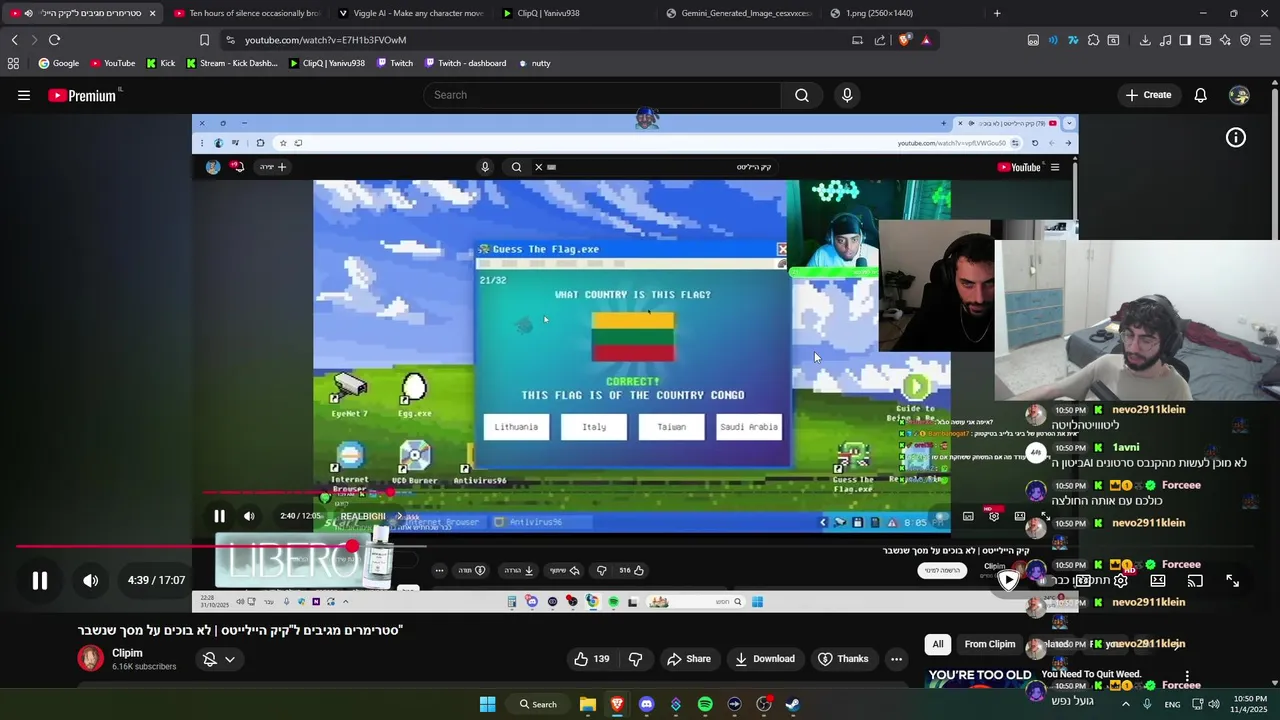Switch to the Viggle AI tab
Viewport: 1280px width, 720px height.
411,13
